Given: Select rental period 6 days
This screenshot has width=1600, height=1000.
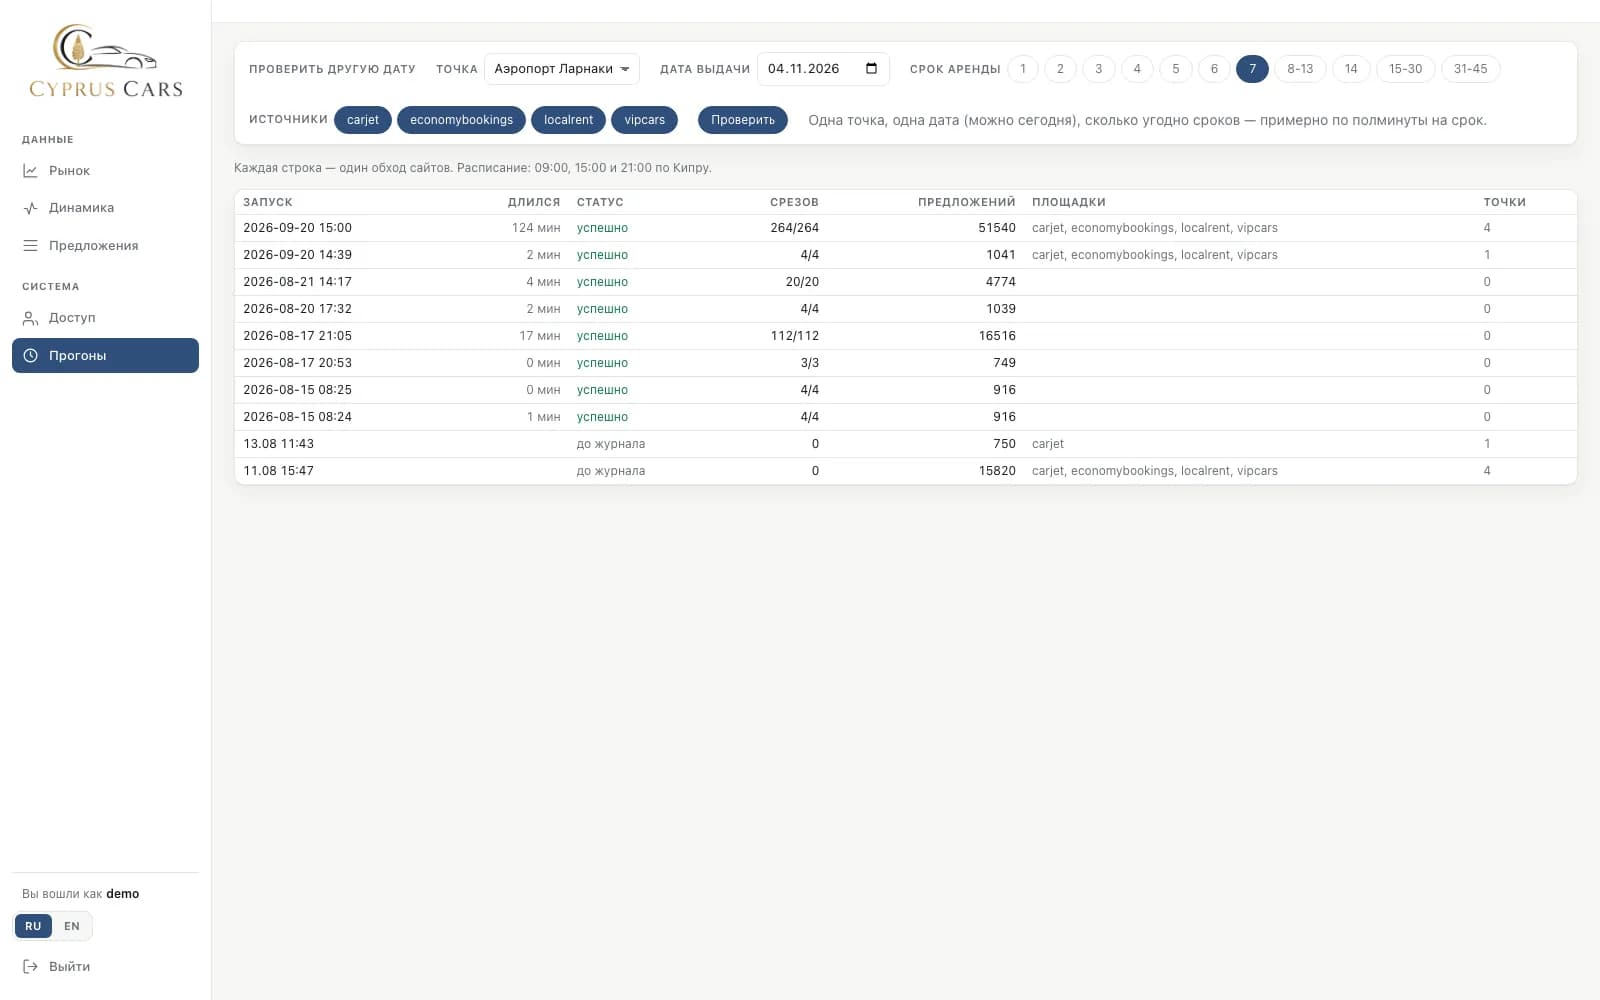Looking at the screenshot, I should tap(1214, 69).
